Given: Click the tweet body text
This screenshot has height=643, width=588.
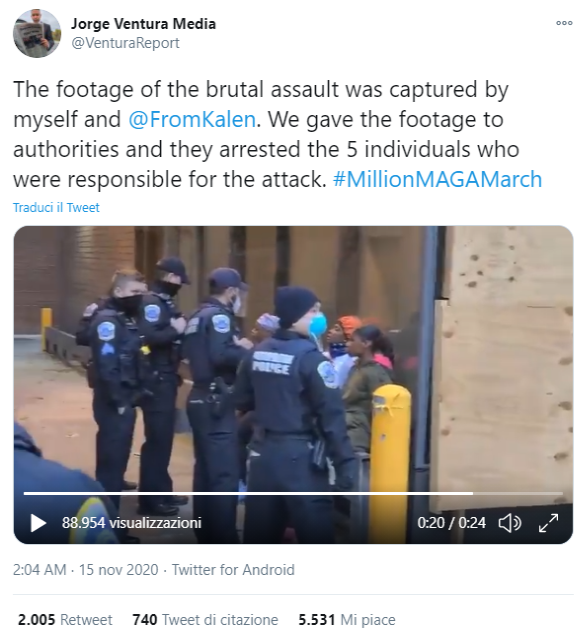Looking at the screenshot, I should (278, 135).
